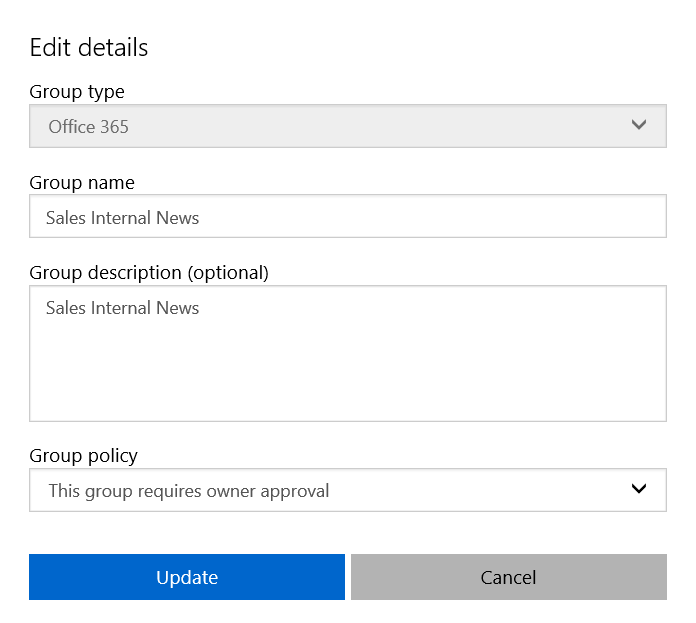
Task: Focus the Group description text area
Action: [348, 354]
